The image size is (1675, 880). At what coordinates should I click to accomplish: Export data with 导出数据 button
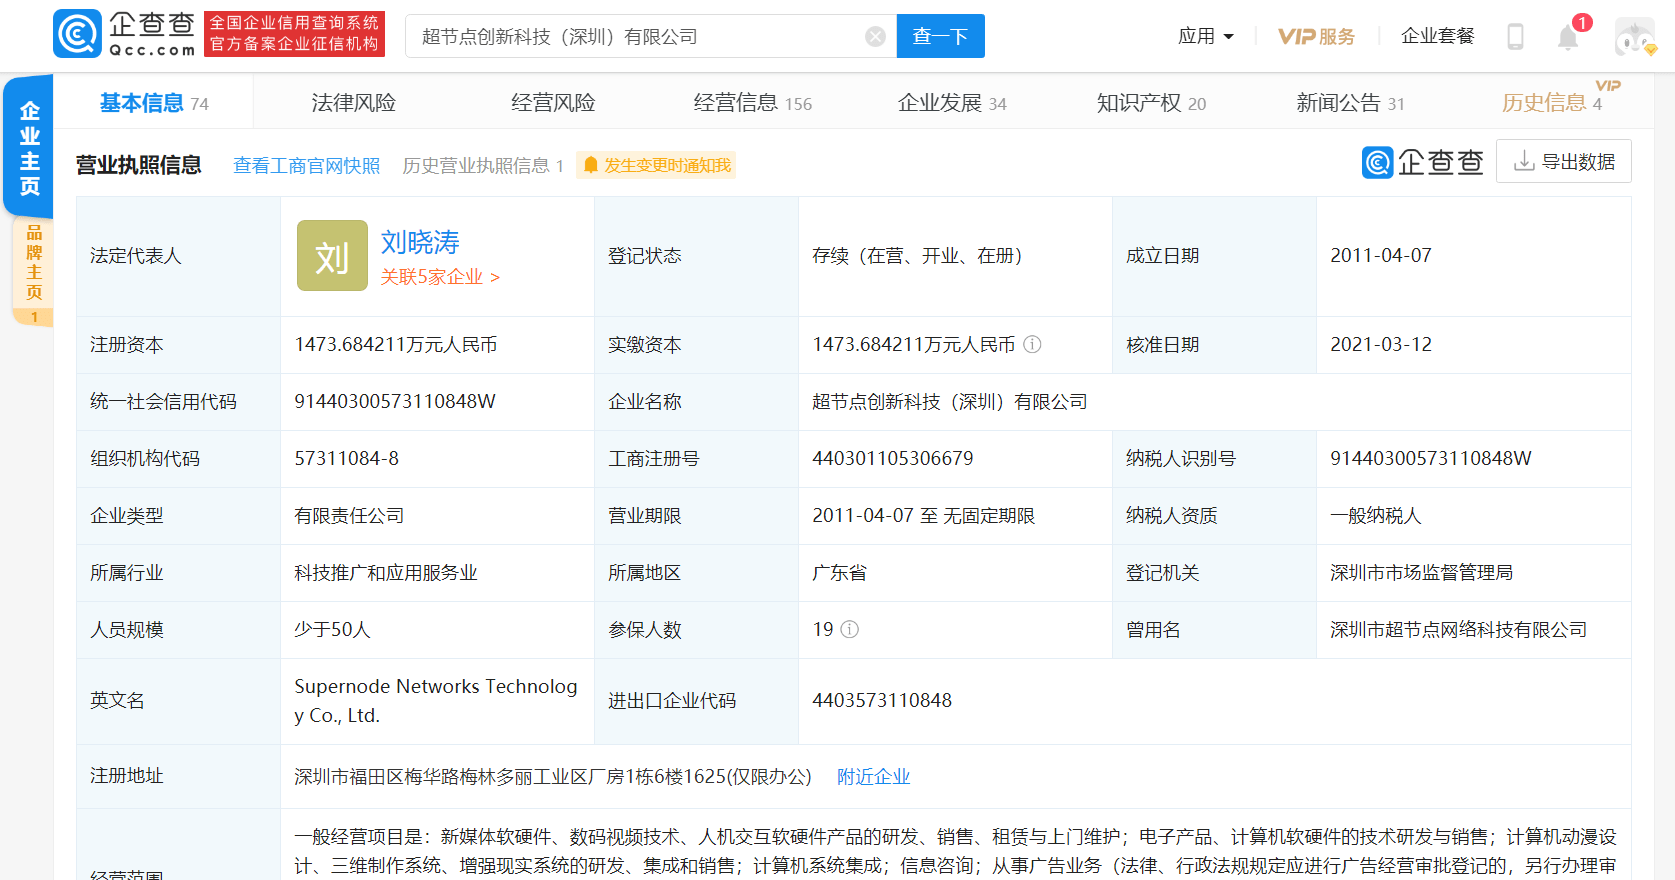(1564, 161)
